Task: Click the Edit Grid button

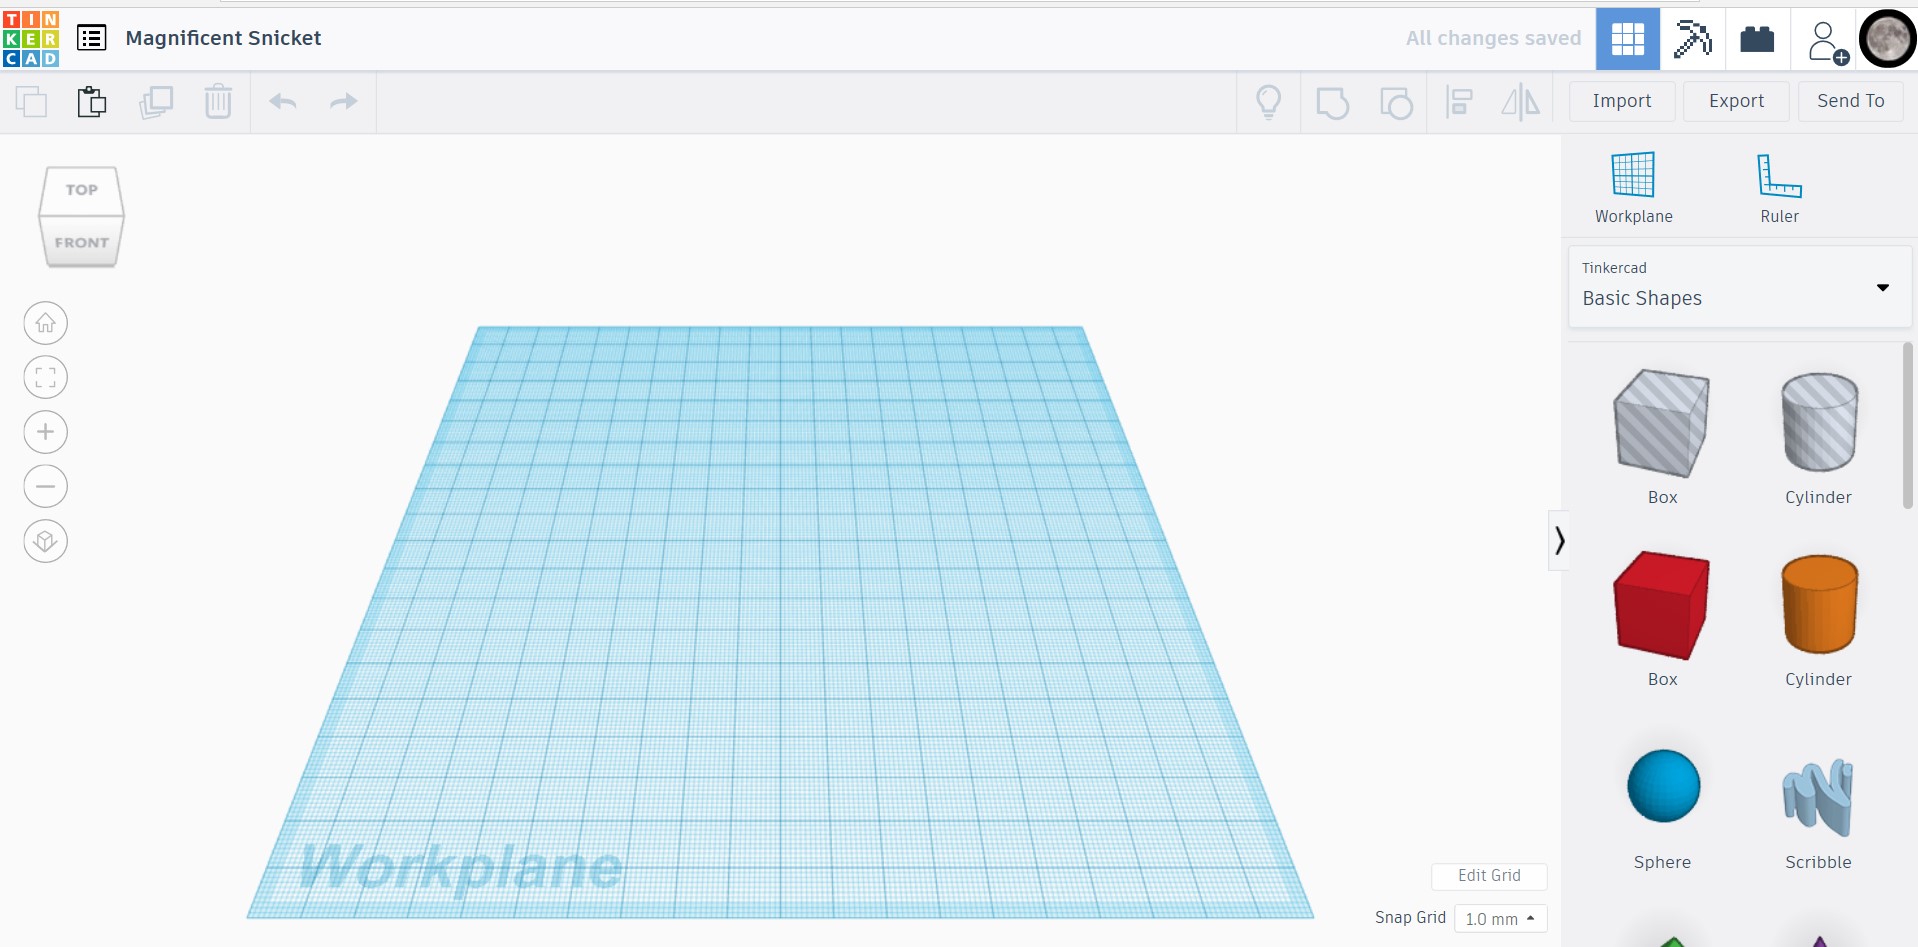Action: click(x=1489, y=876)
